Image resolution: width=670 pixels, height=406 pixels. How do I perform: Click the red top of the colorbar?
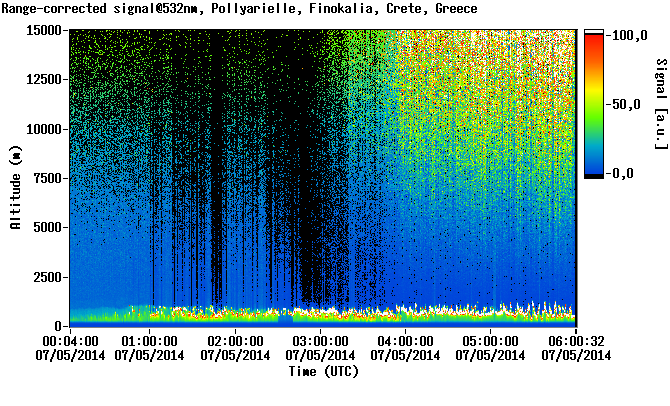pos(594,42)
